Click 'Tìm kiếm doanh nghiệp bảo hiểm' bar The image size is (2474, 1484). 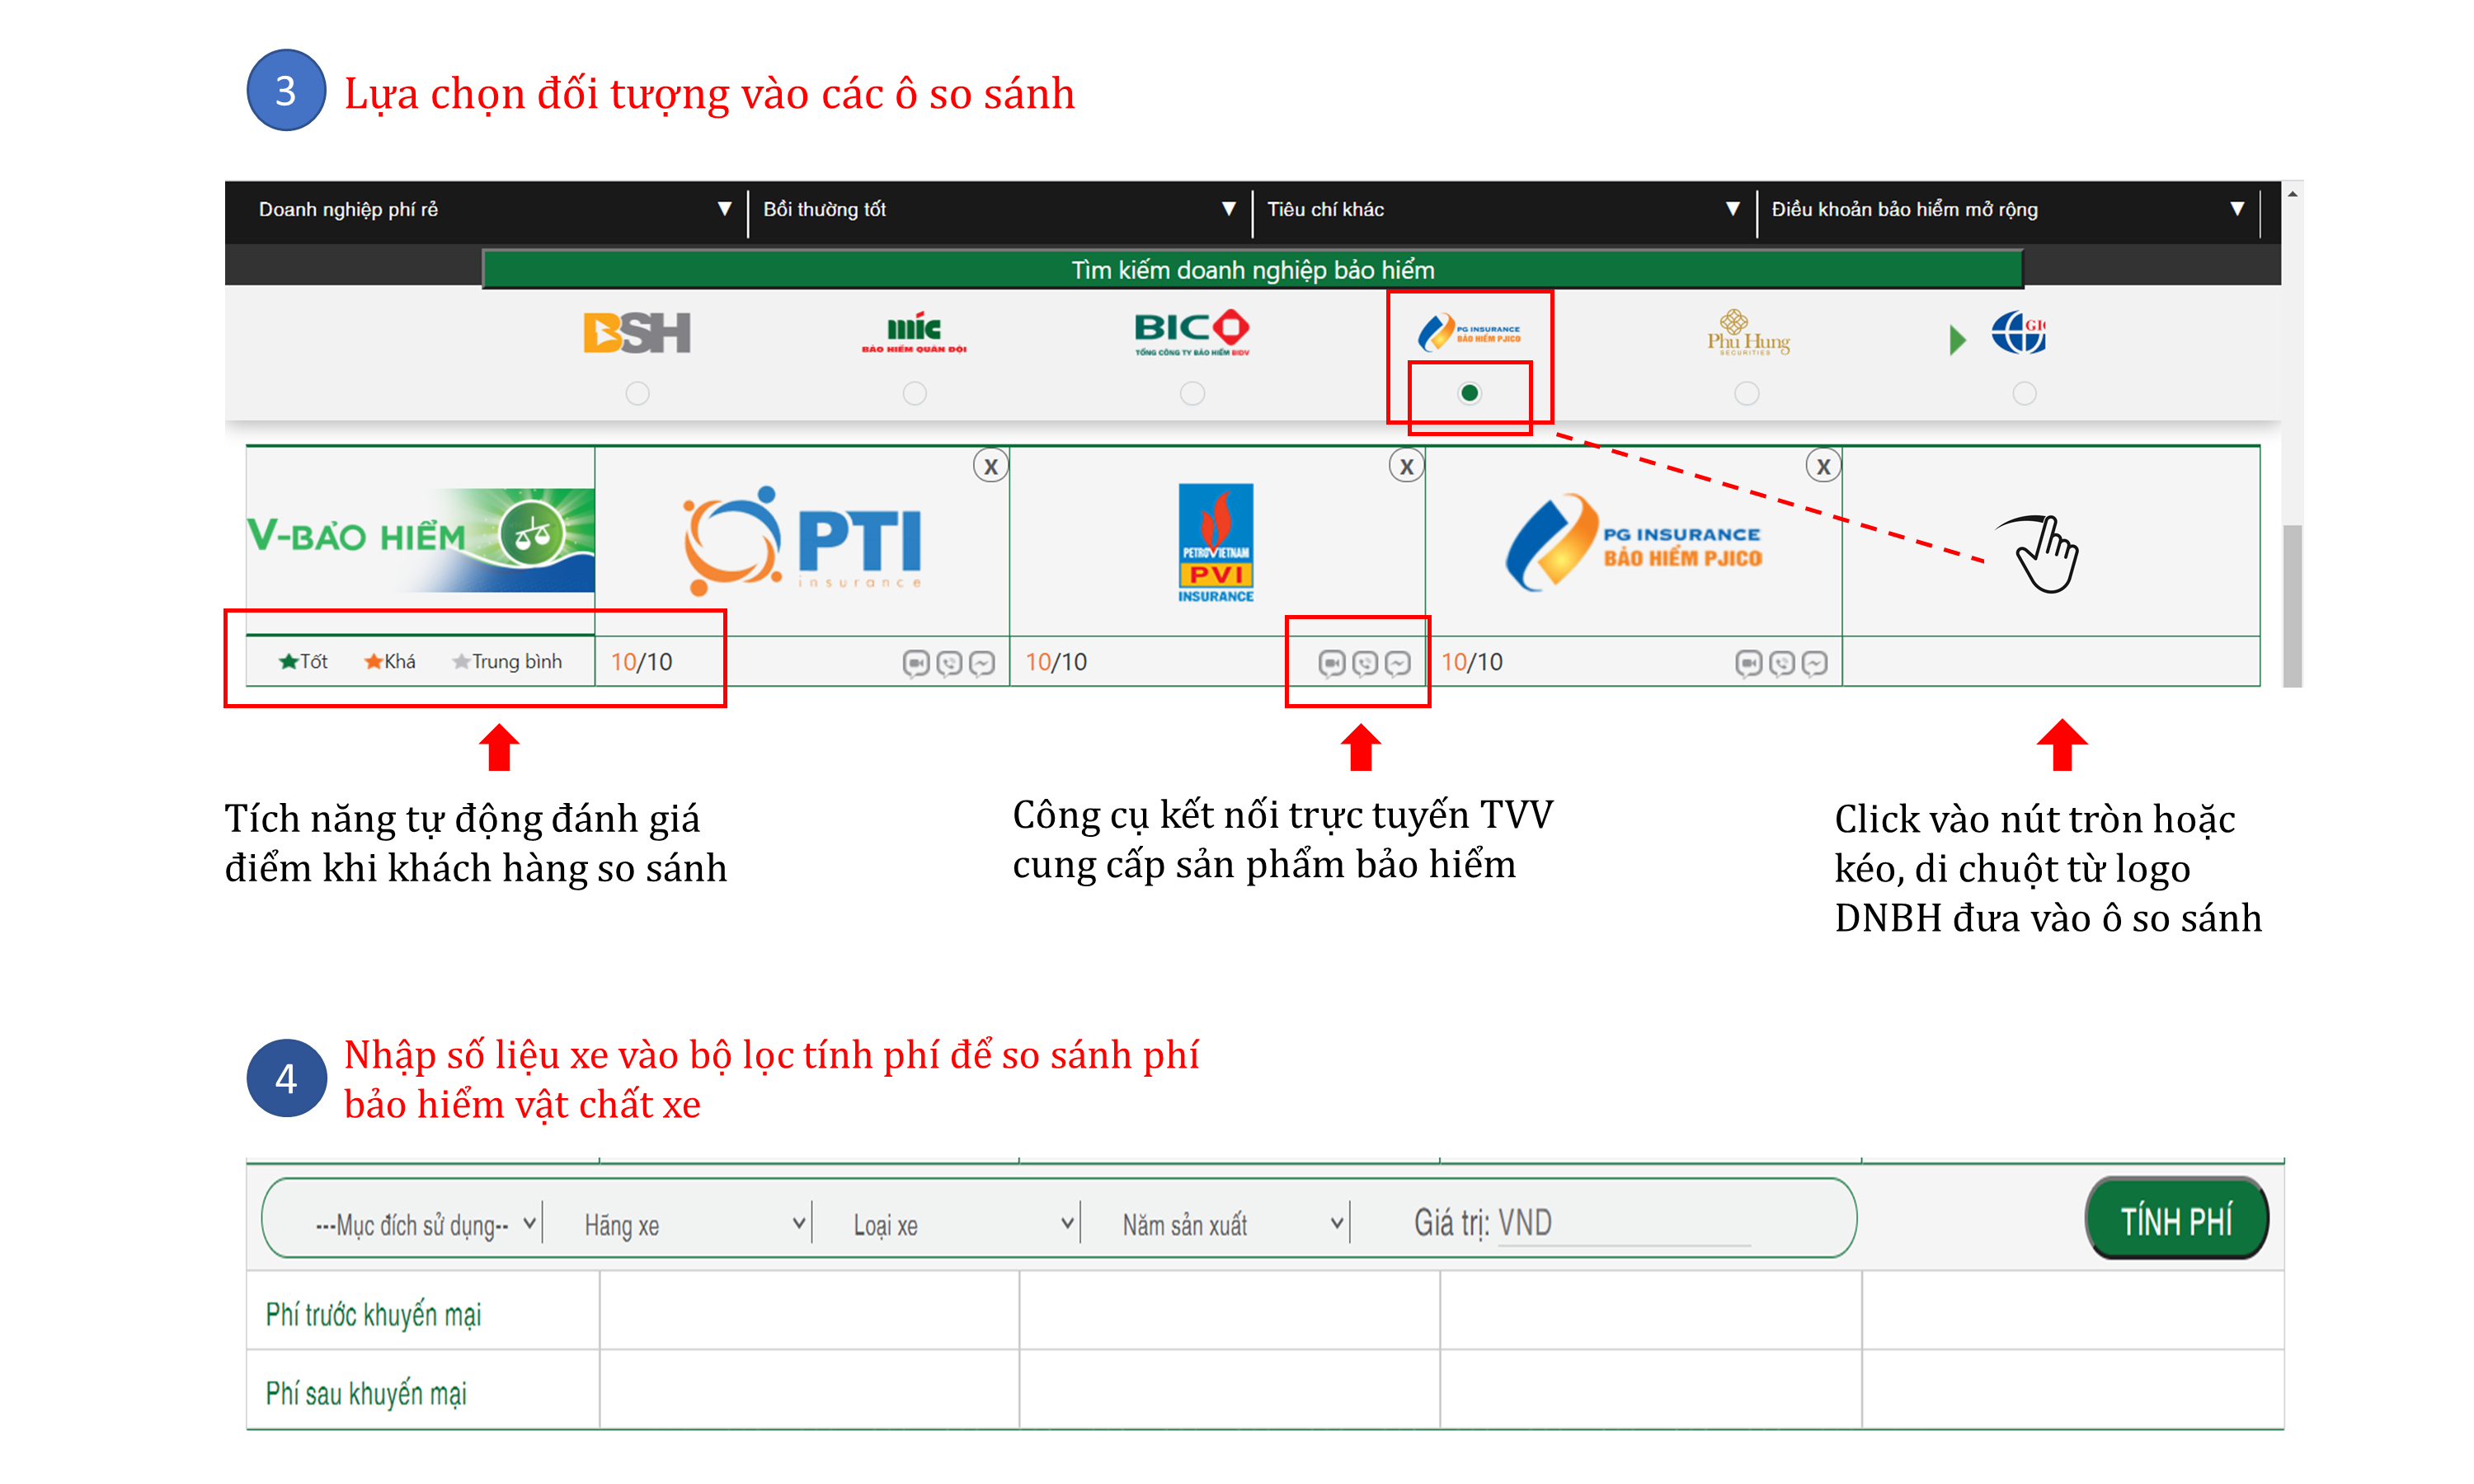(1252, 270)
